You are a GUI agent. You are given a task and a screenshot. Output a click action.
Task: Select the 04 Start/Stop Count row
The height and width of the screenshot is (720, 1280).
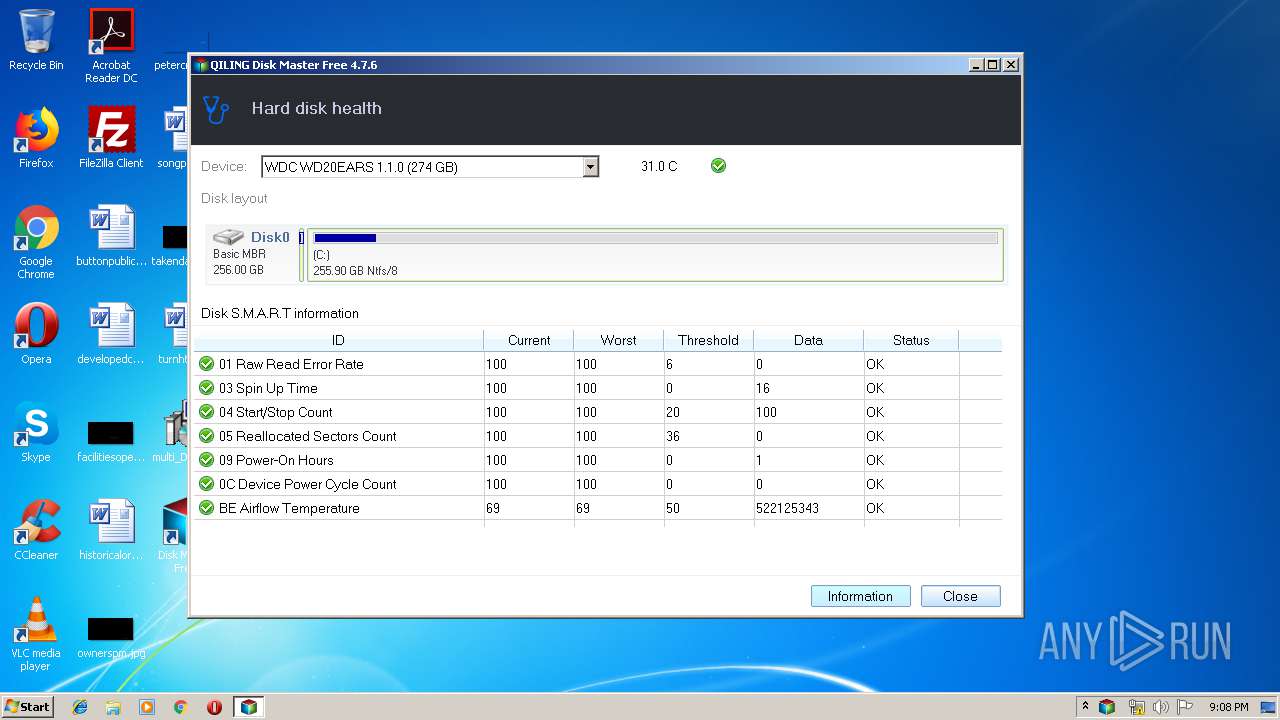(x=597, y=412)
